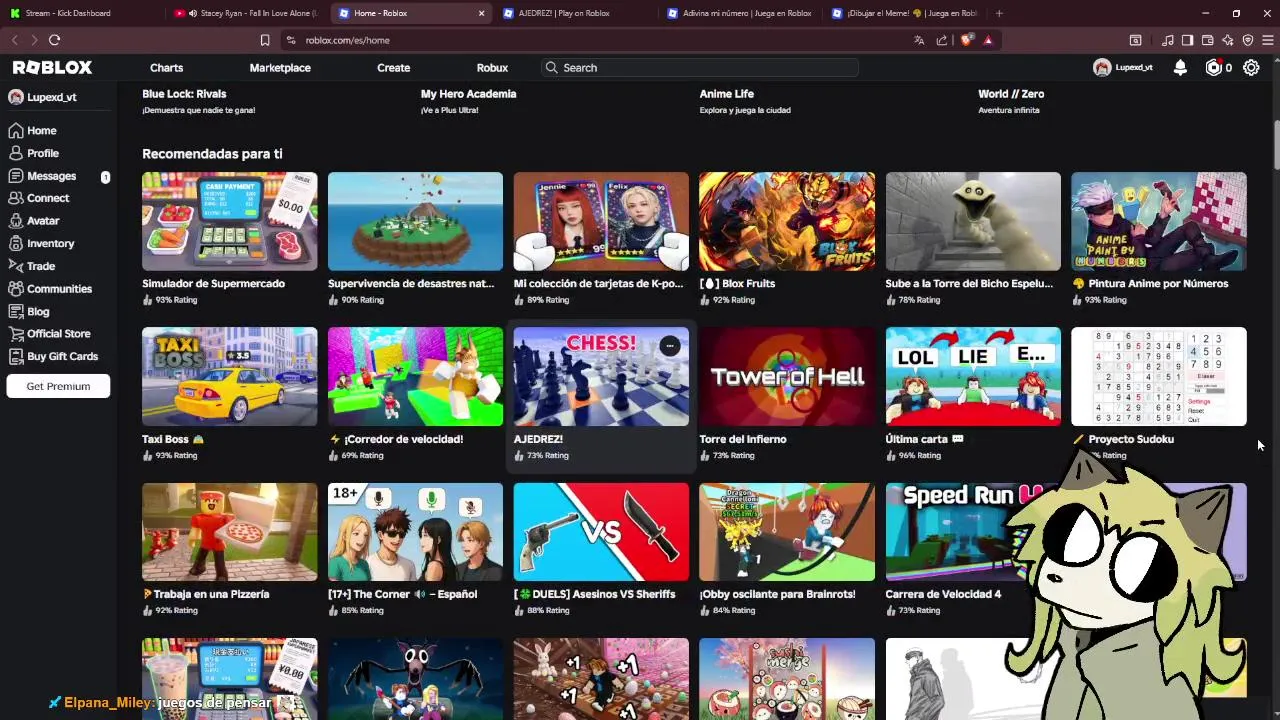
Task: Open the Brave VPN shield icon
Action: (1248, 40)
